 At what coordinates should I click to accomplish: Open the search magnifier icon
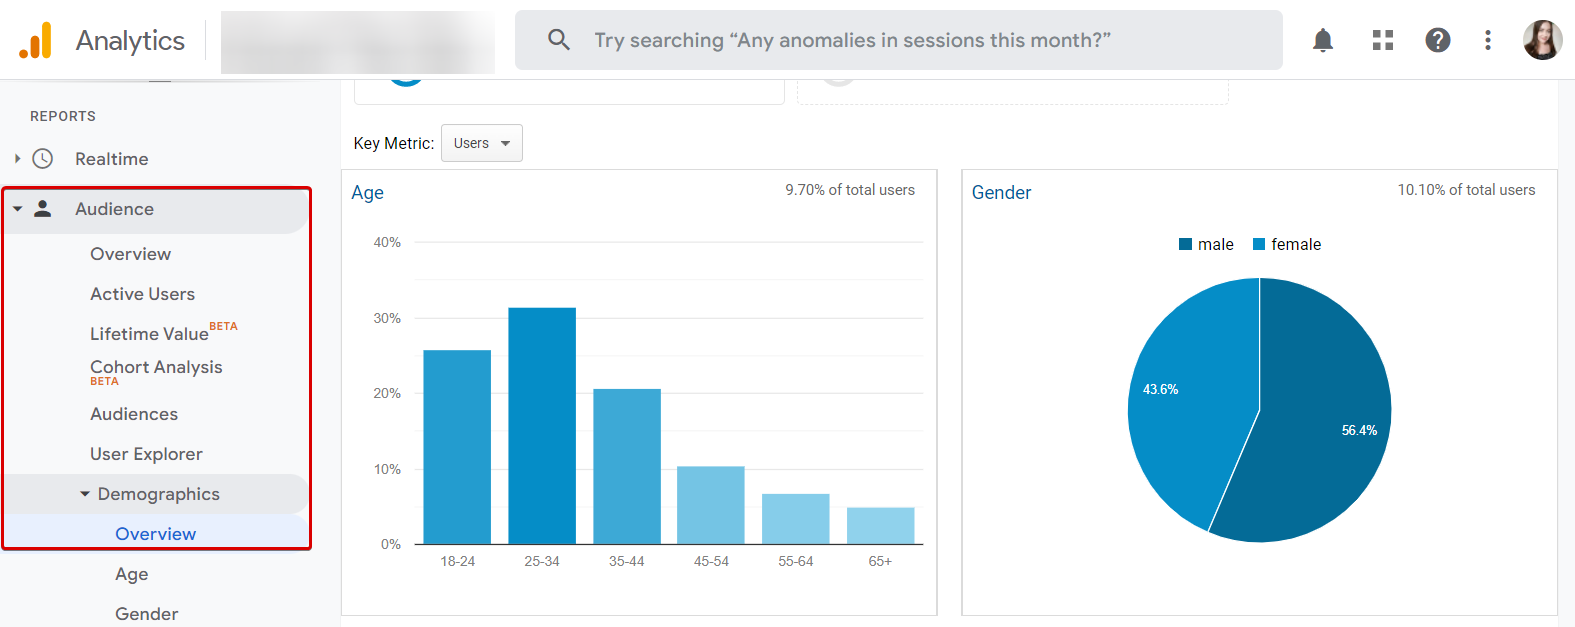point(558,39)
